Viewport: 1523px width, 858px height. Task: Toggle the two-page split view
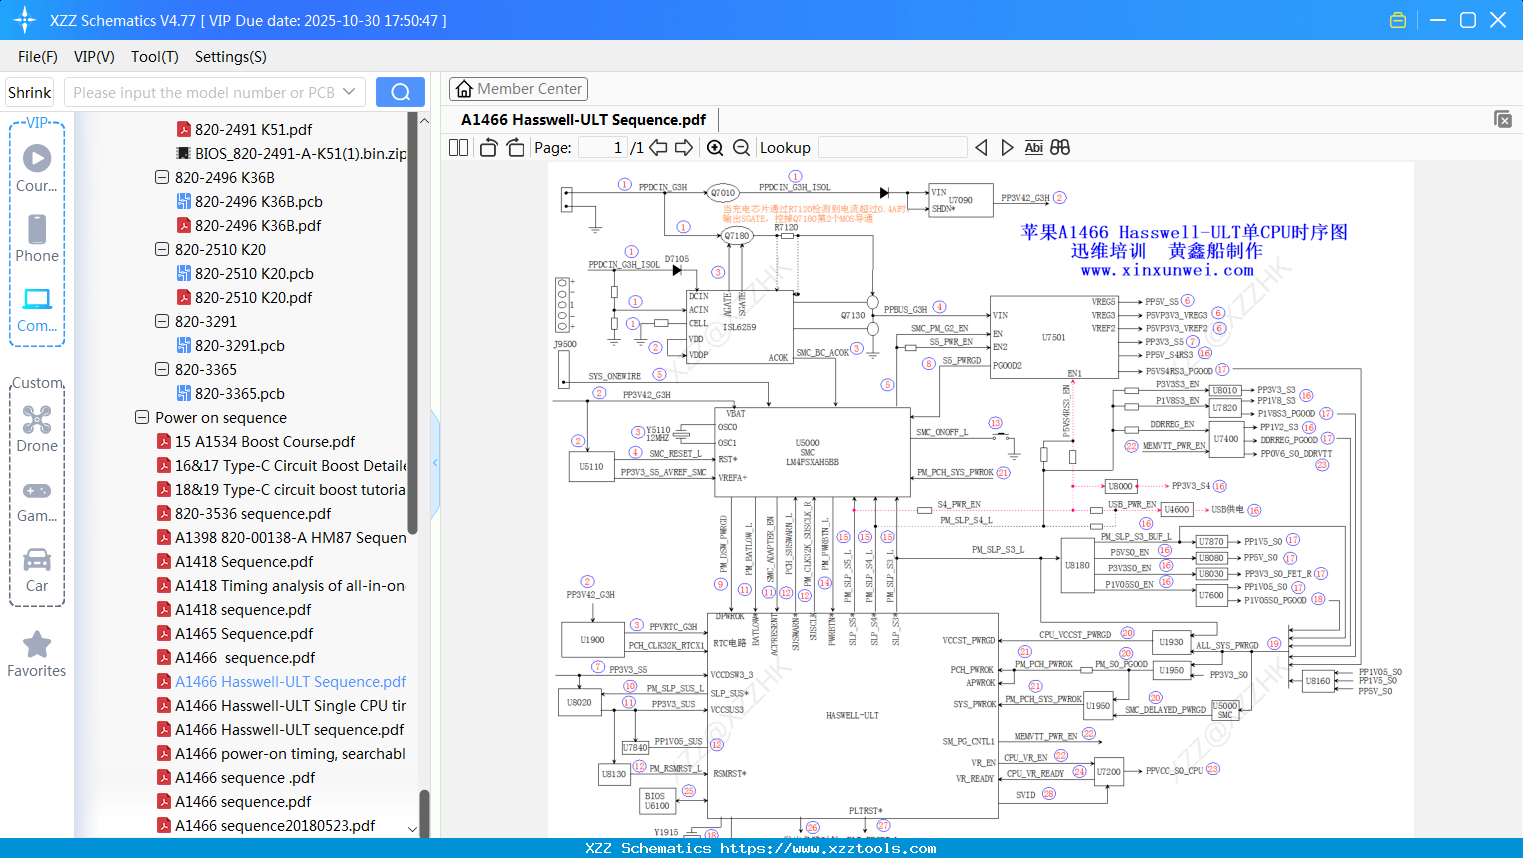coord(459,148)
